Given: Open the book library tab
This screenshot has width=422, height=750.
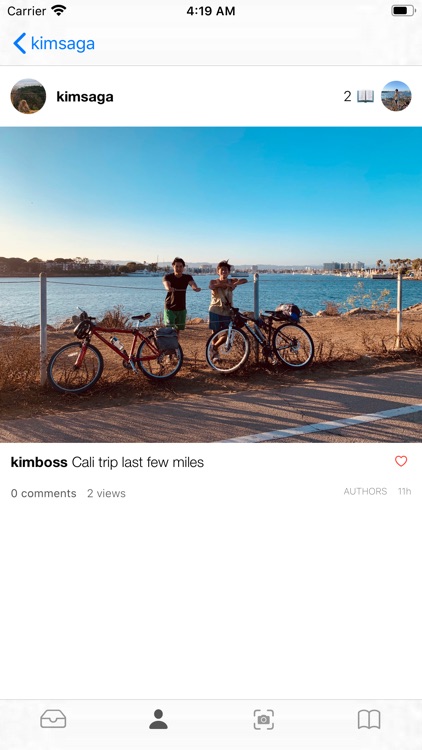Looking at the screenshot, I should click(x=369, y=719).
